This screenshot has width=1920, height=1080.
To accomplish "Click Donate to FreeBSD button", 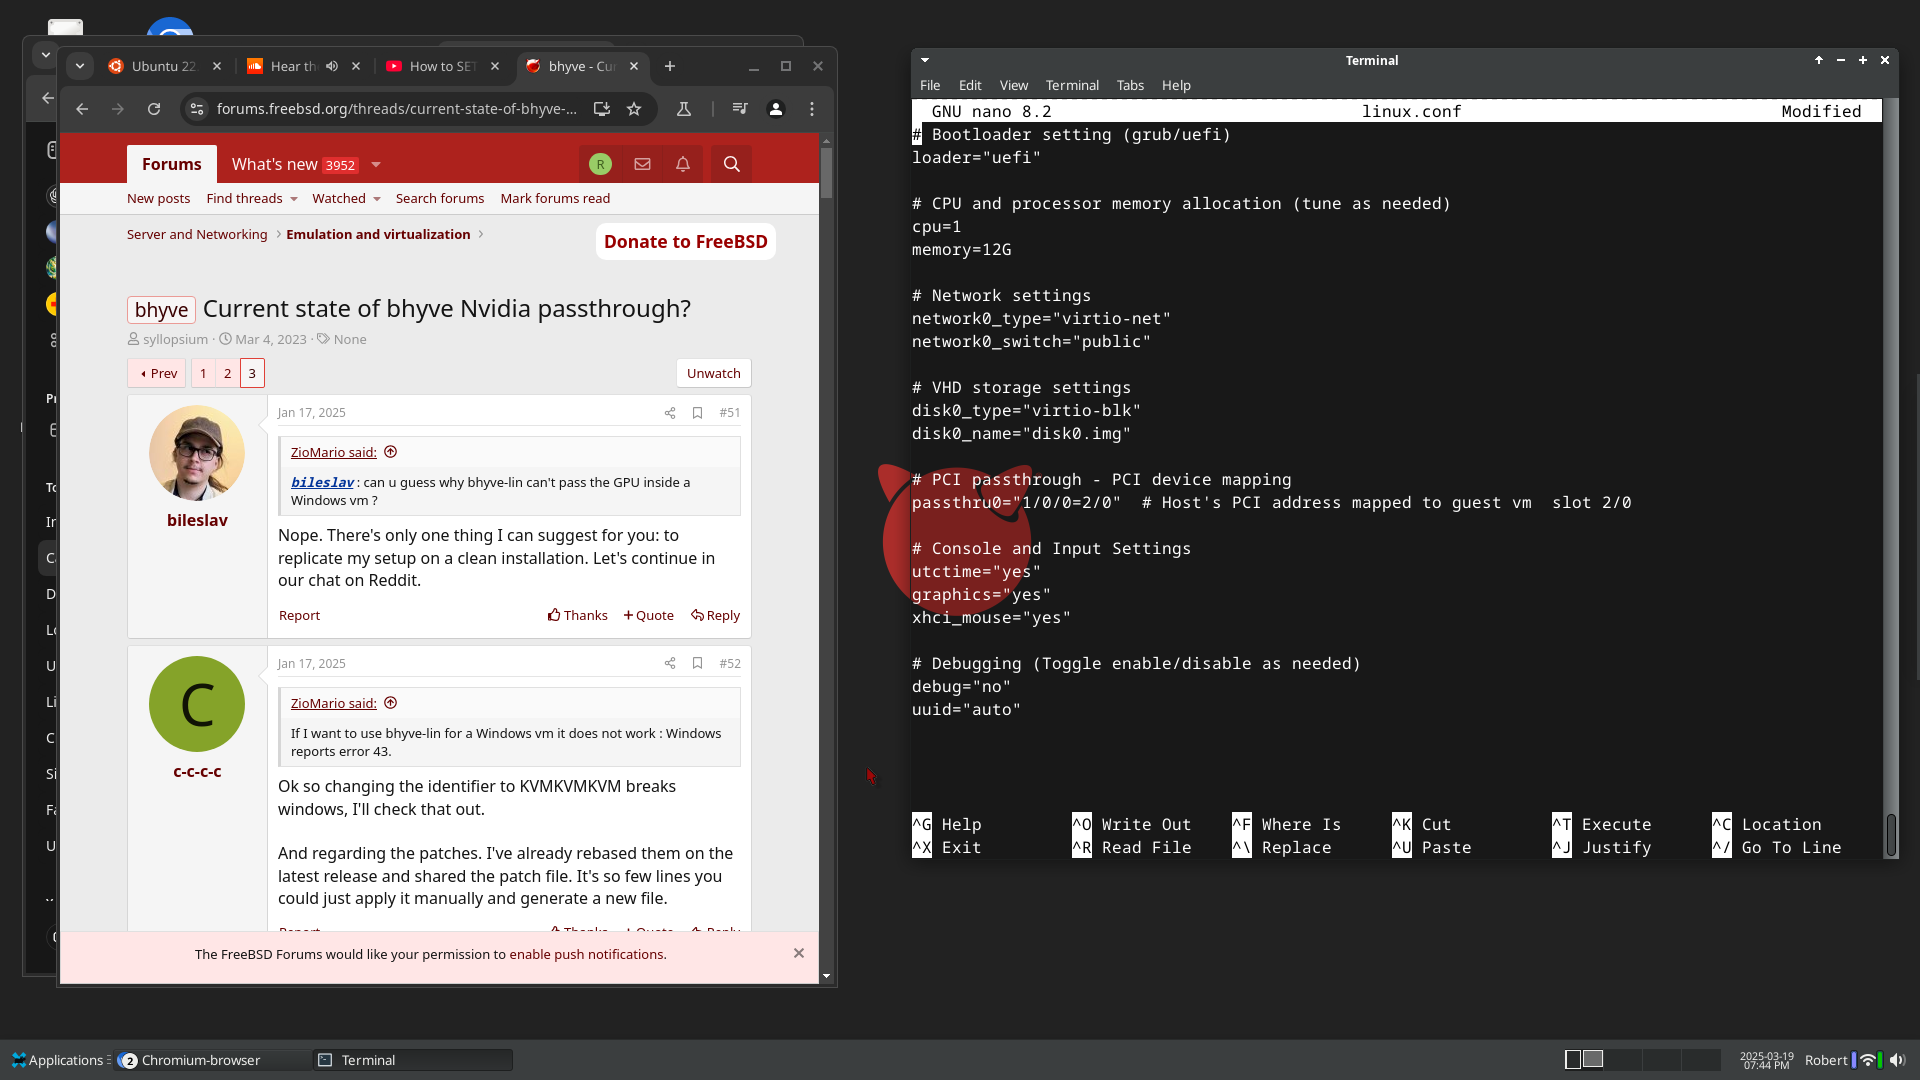I will point(685,242).
